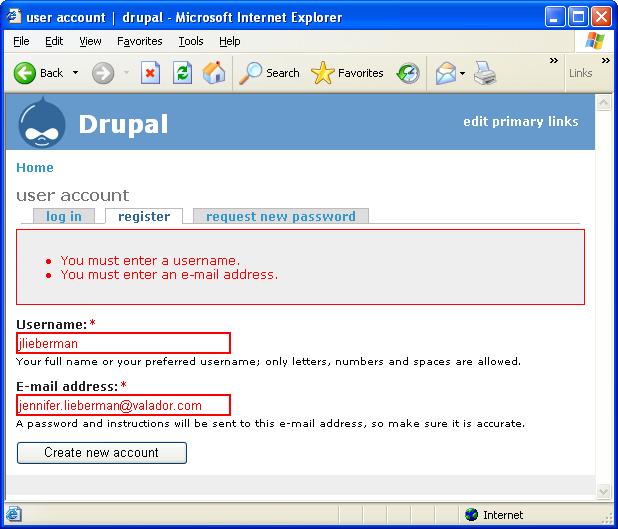Viewport: 618px width, 529px height.
Task: Click the IE icon in title bar
Action: point(14,16)
